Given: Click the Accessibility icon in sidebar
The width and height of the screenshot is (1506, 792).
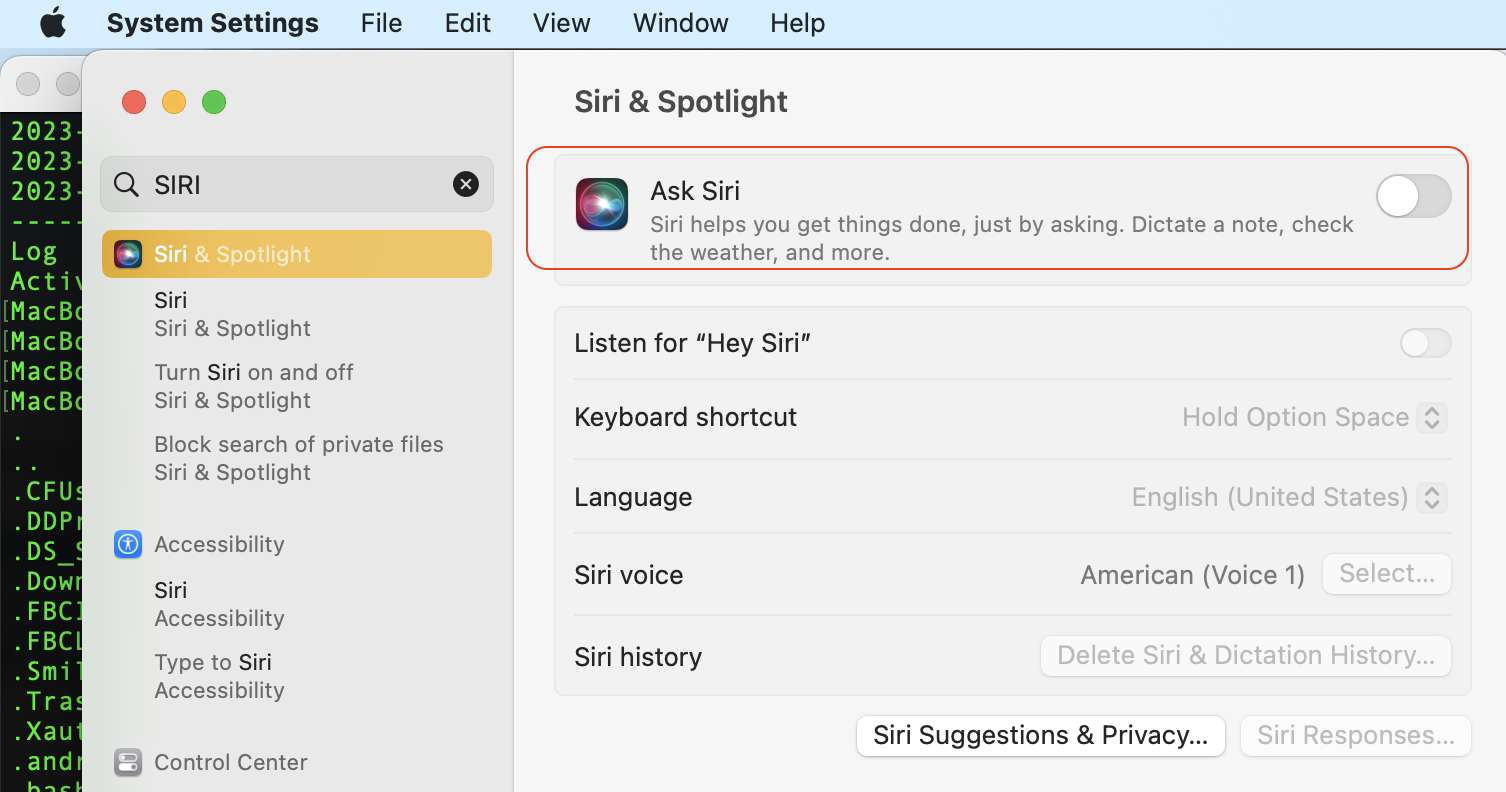Looking at the screenshot, I should 128,544.
